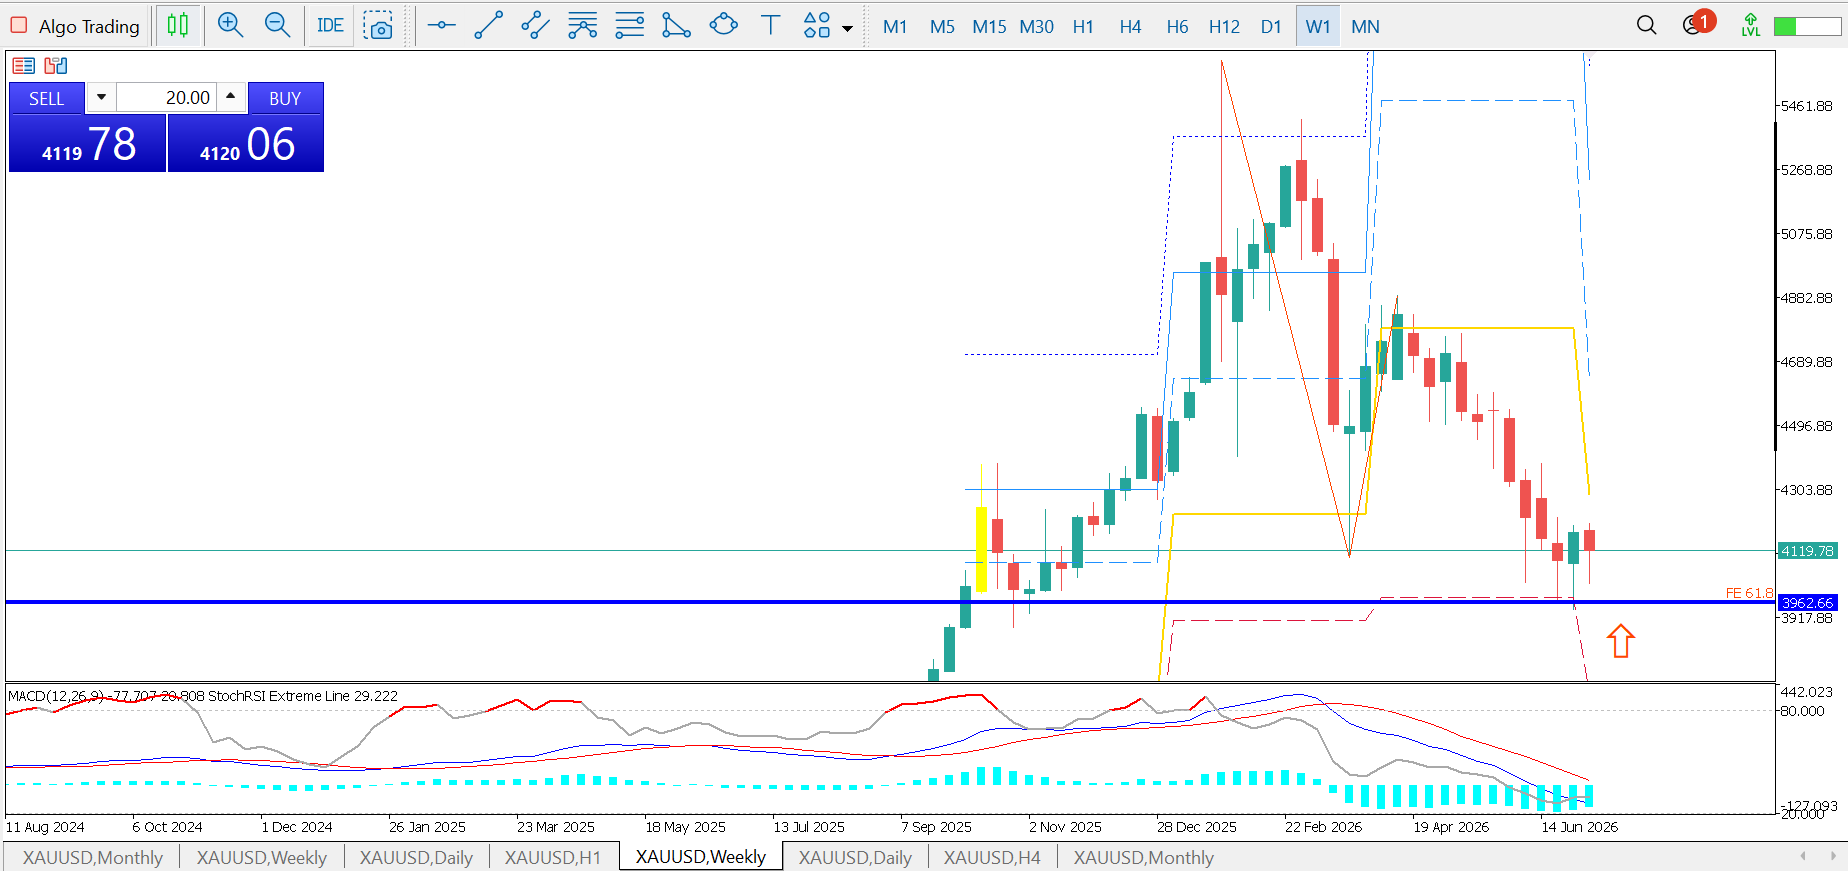1848x871 pixels.
Task: Select the trendline drawing tool
Action: pyautogui.click(x=488, y=25)
